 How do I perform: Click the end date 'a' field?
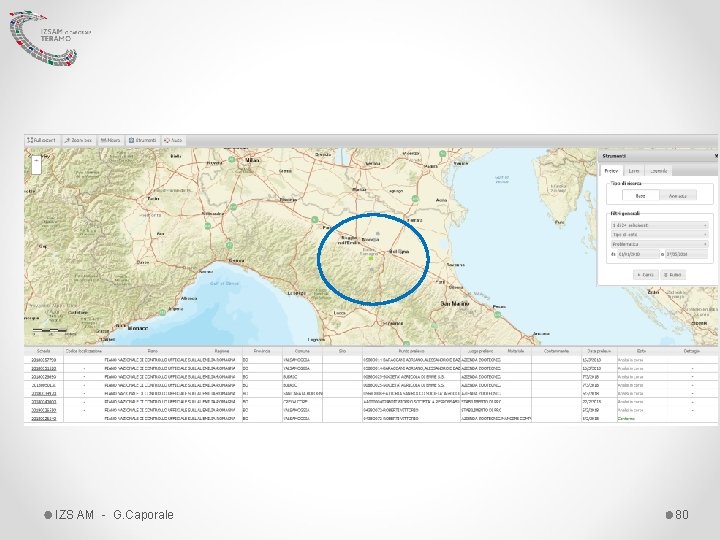tap(686, 254)
